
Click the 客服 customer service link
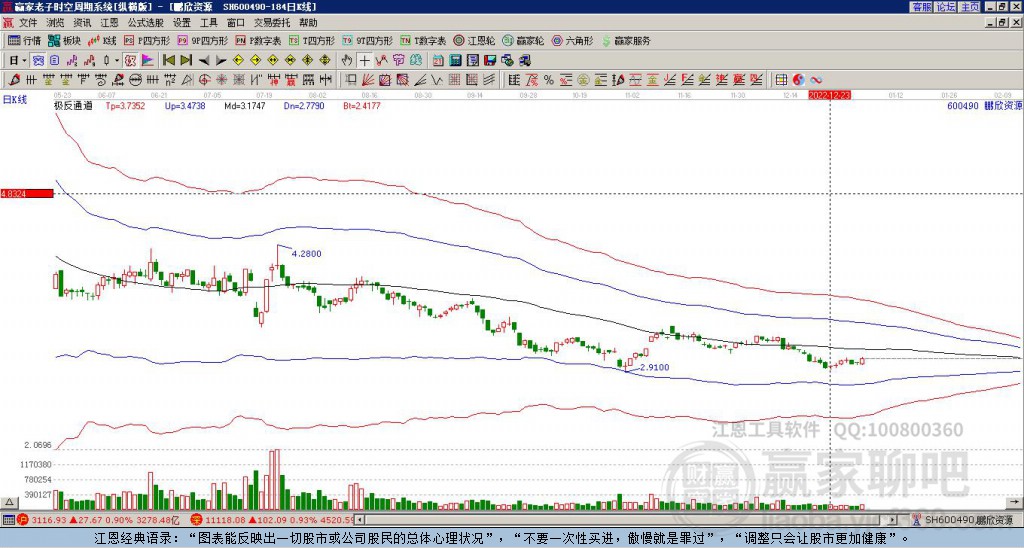point(921,7)
